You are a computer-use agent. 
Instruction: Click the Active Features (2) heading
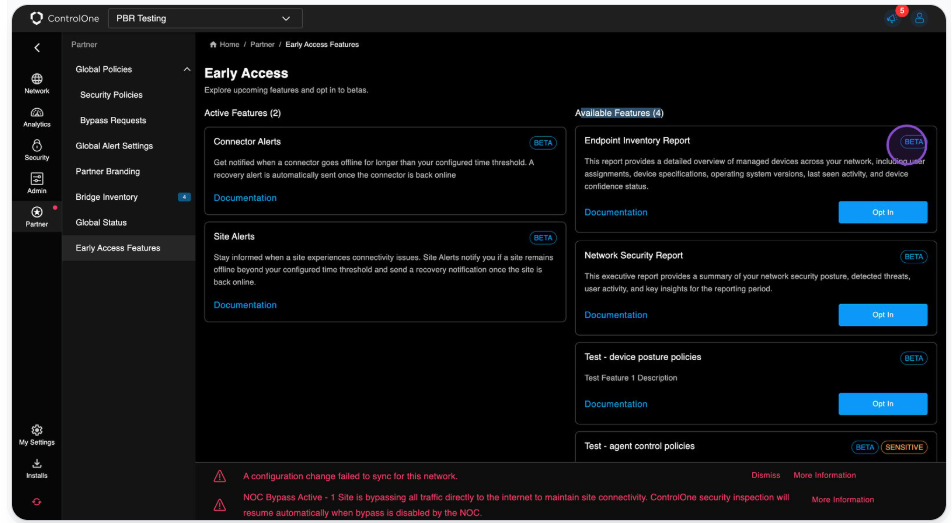(x=242, y=113)
